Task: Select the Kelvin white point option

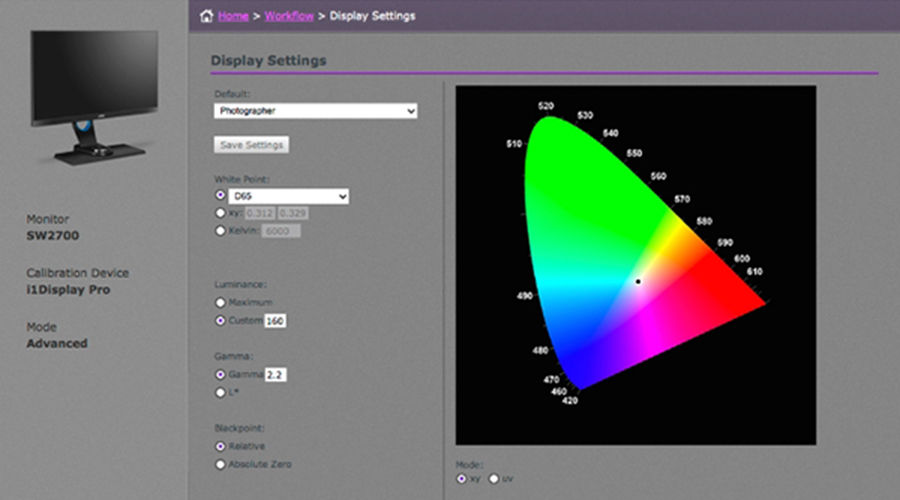Action: coord(220,231)
